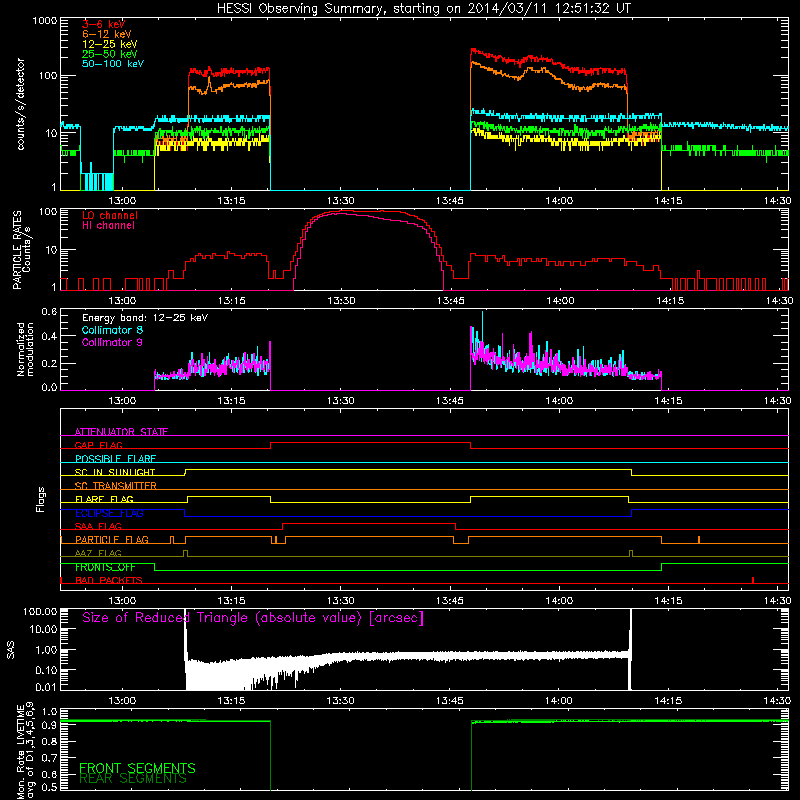The image size is (800, 800).
Task: Click the 13:45 tick label under modulation plot
Action: pos(450,401)
